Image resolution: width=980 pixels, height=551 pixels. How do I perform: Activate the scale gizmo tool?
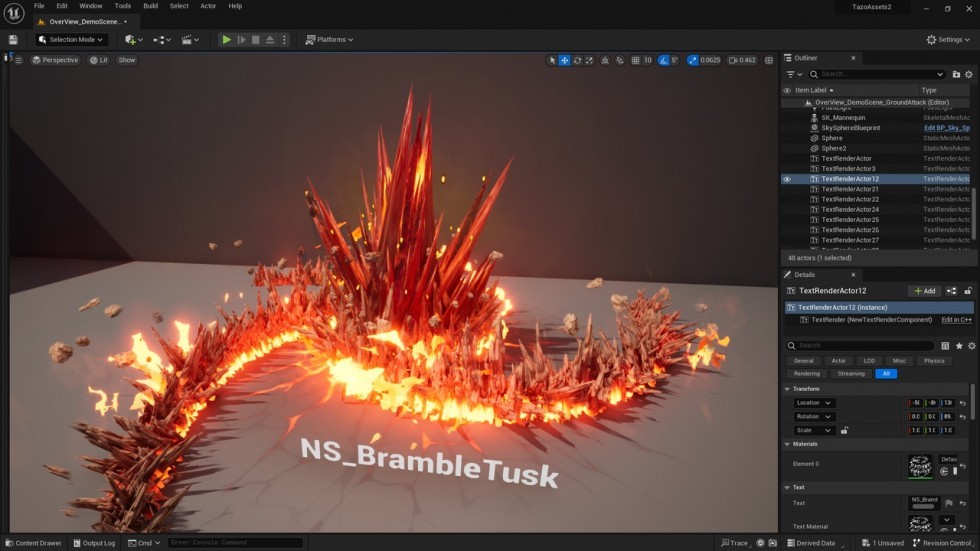coord(589,60)
